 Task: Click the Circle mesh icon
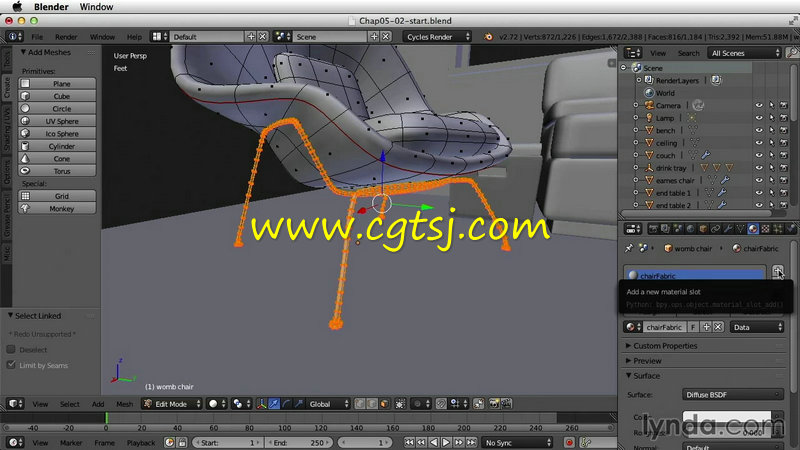[25, 108]
